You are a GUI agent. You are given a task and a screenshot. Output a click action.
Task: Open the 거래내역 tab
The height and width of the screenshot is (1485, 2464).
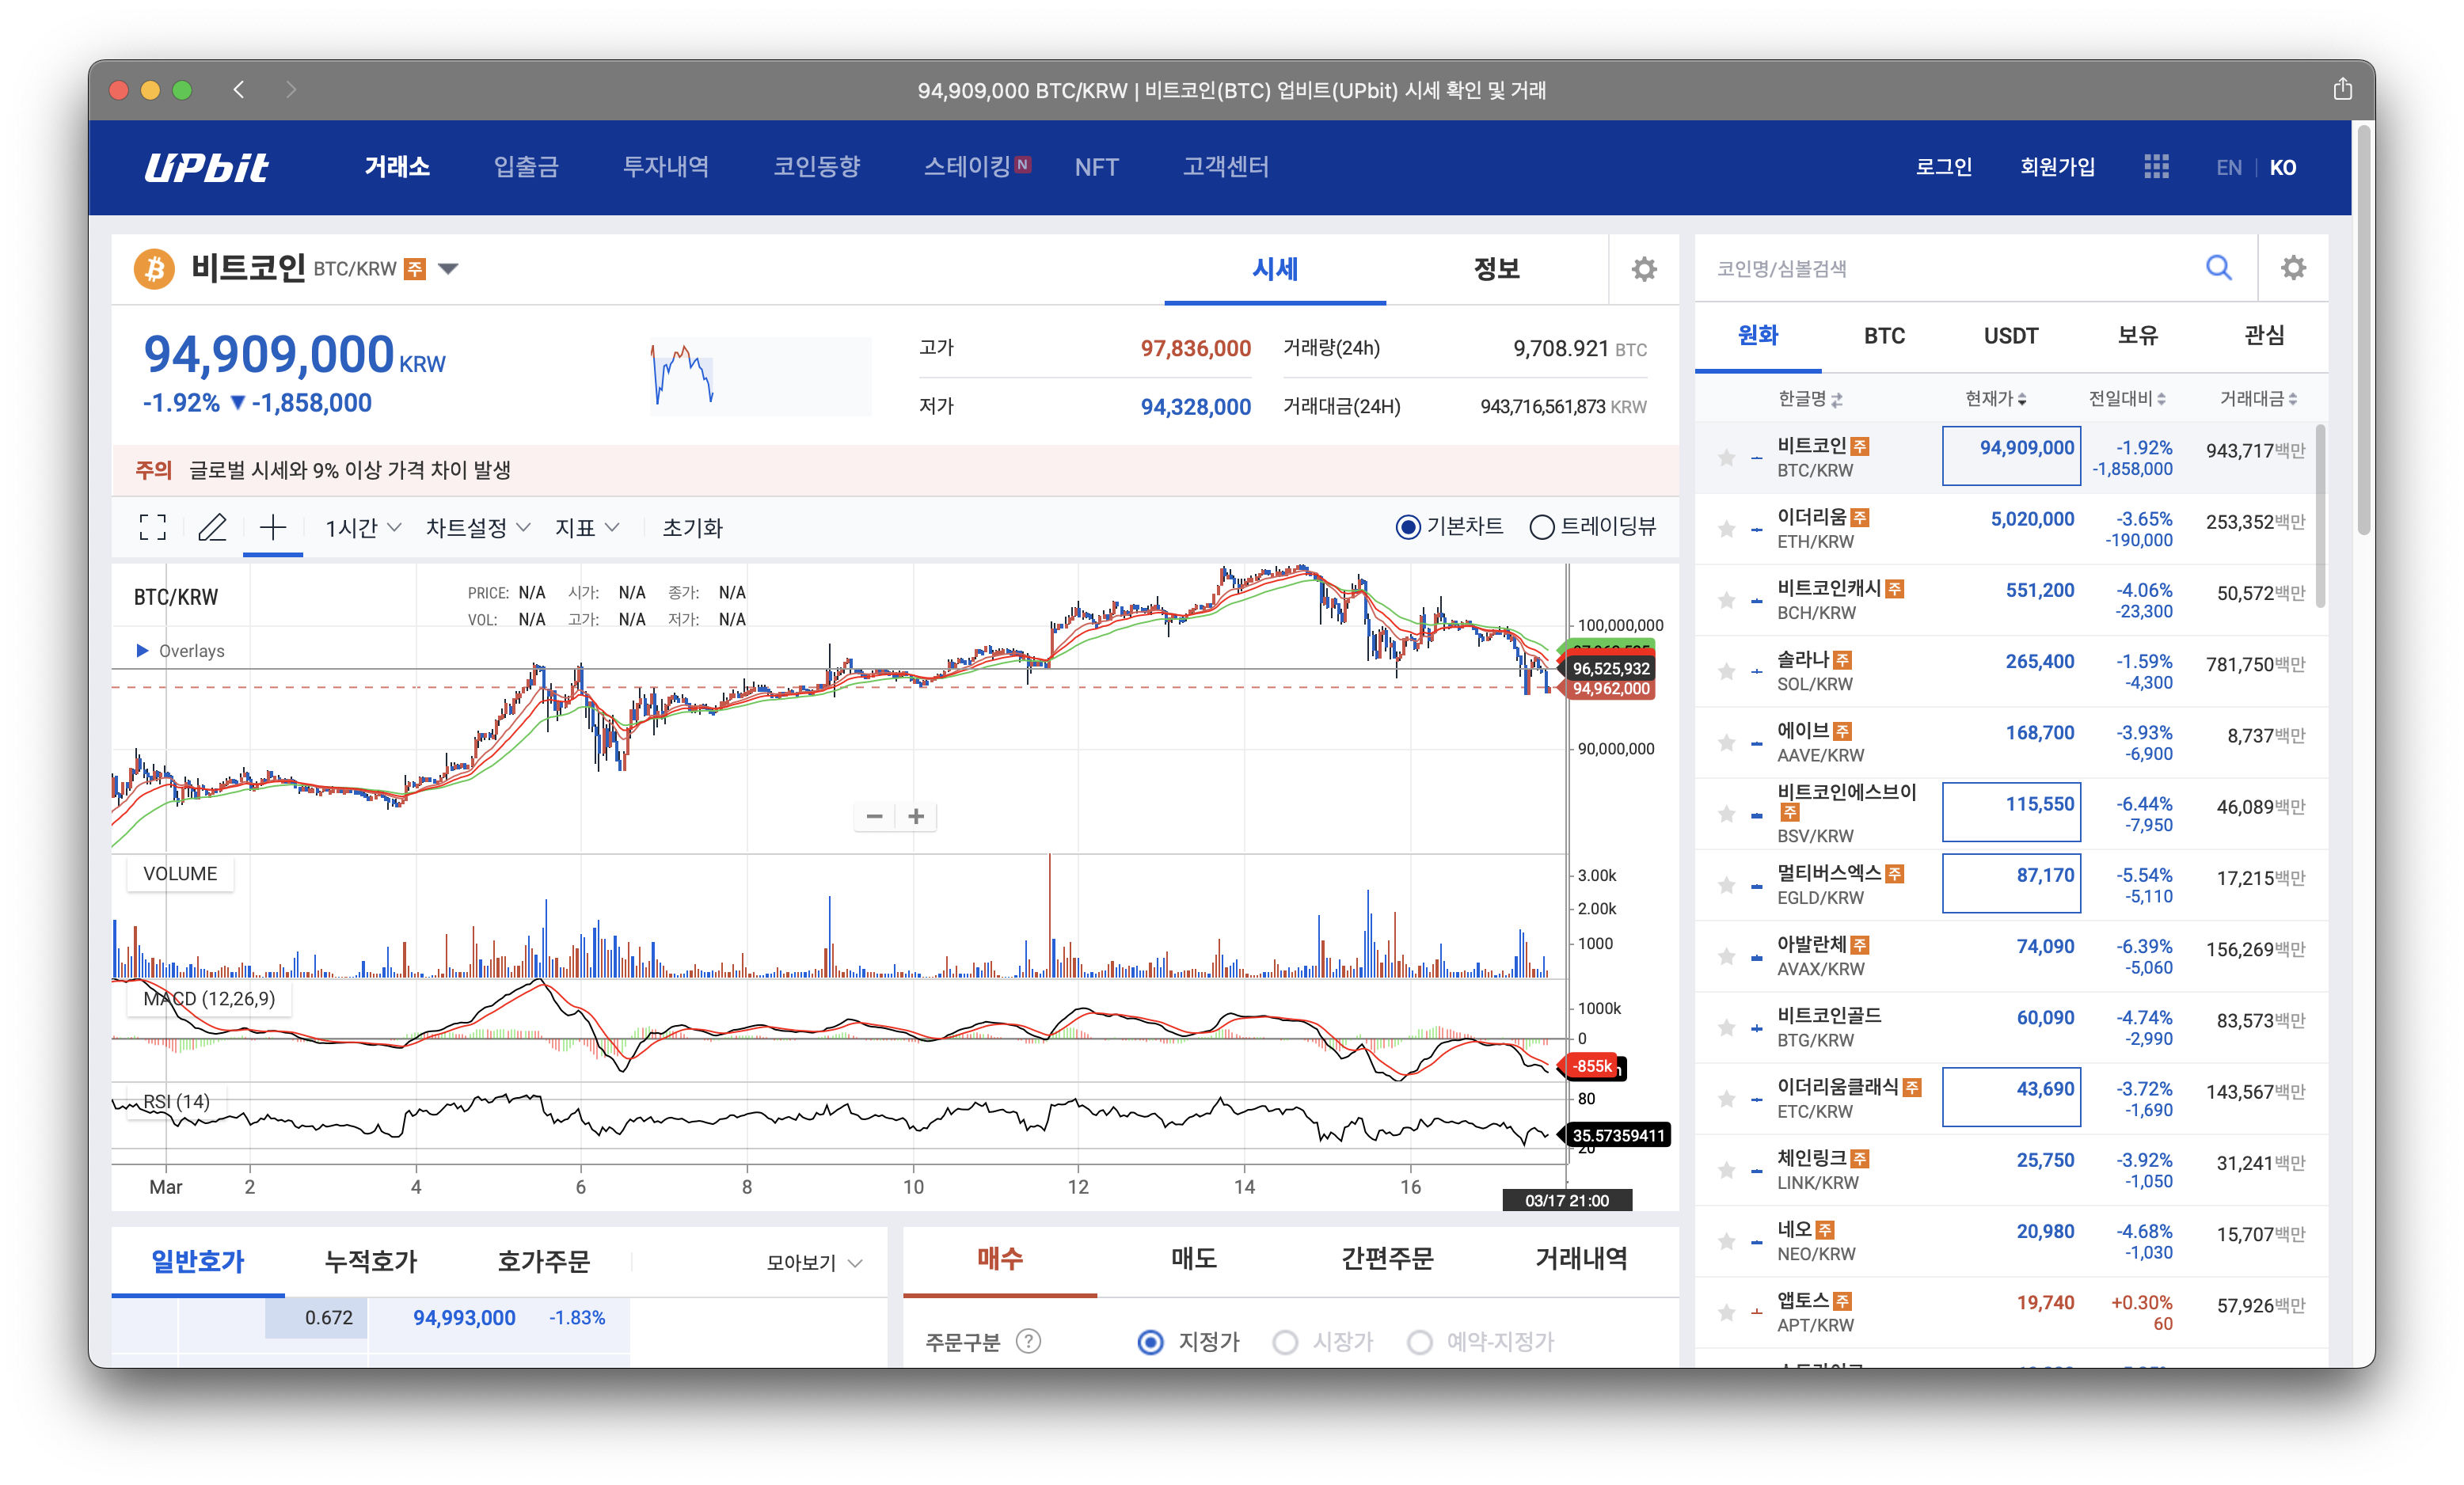coord(1581,1258)
